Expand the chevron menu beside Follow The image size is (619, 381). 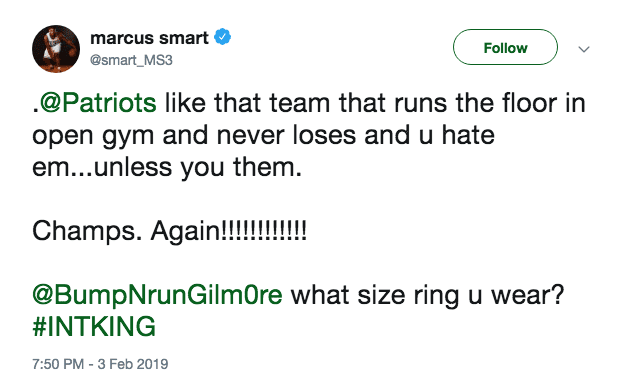[x=584, y=49]
